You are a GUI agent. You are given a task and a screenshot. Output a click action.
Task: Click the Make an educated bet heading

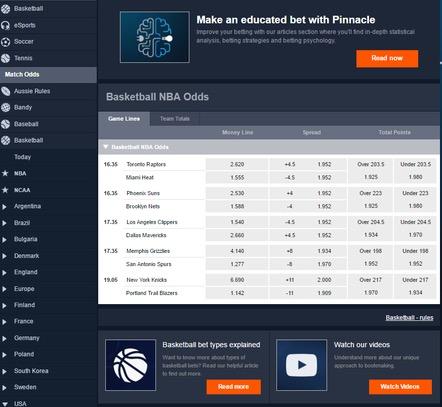click(x=286, y=20)
